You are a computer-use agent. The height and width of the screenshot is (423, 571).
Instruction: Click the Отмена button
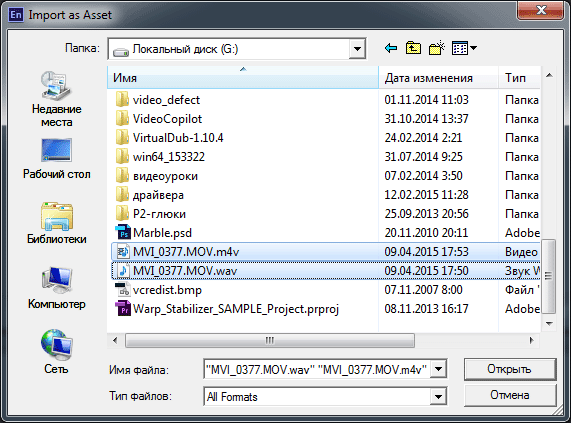point(510,395)
